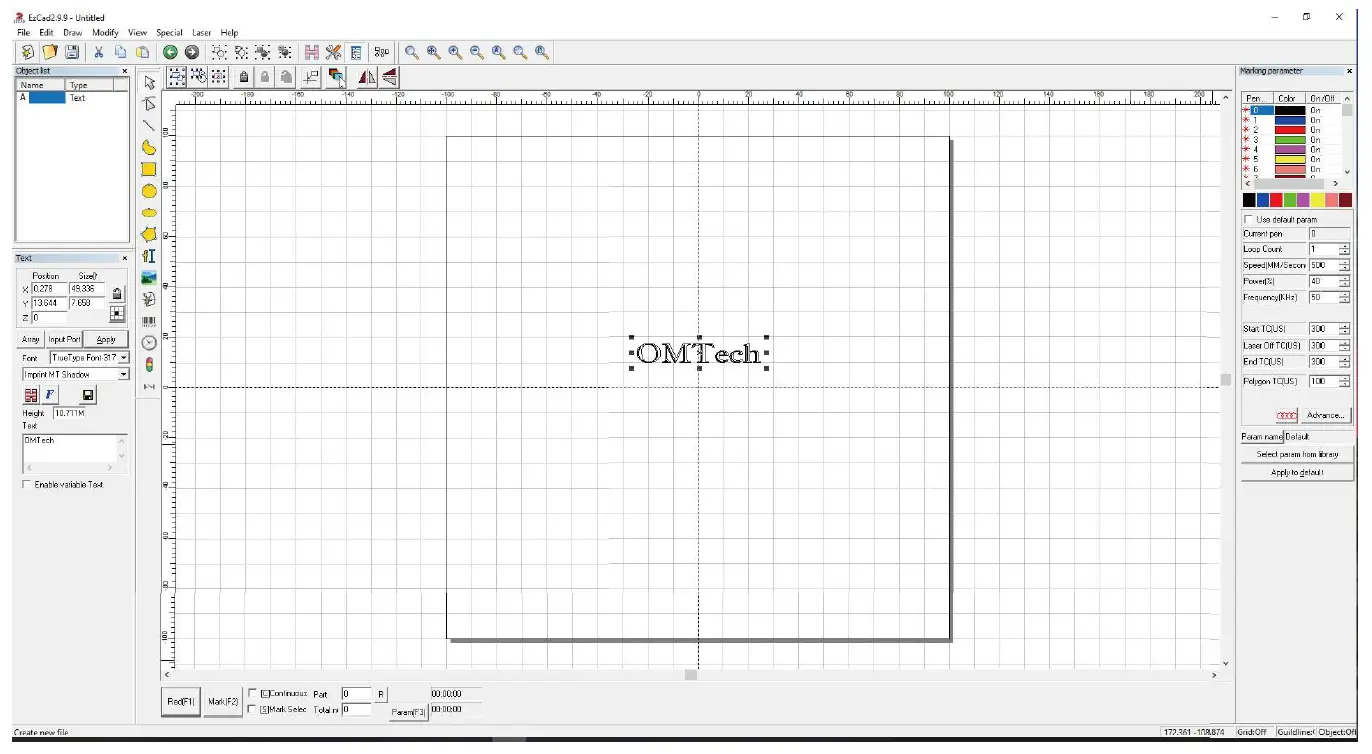Click Select param from library button
The height and width of the screenshot is (754, 1372).
click(1297, 454)
